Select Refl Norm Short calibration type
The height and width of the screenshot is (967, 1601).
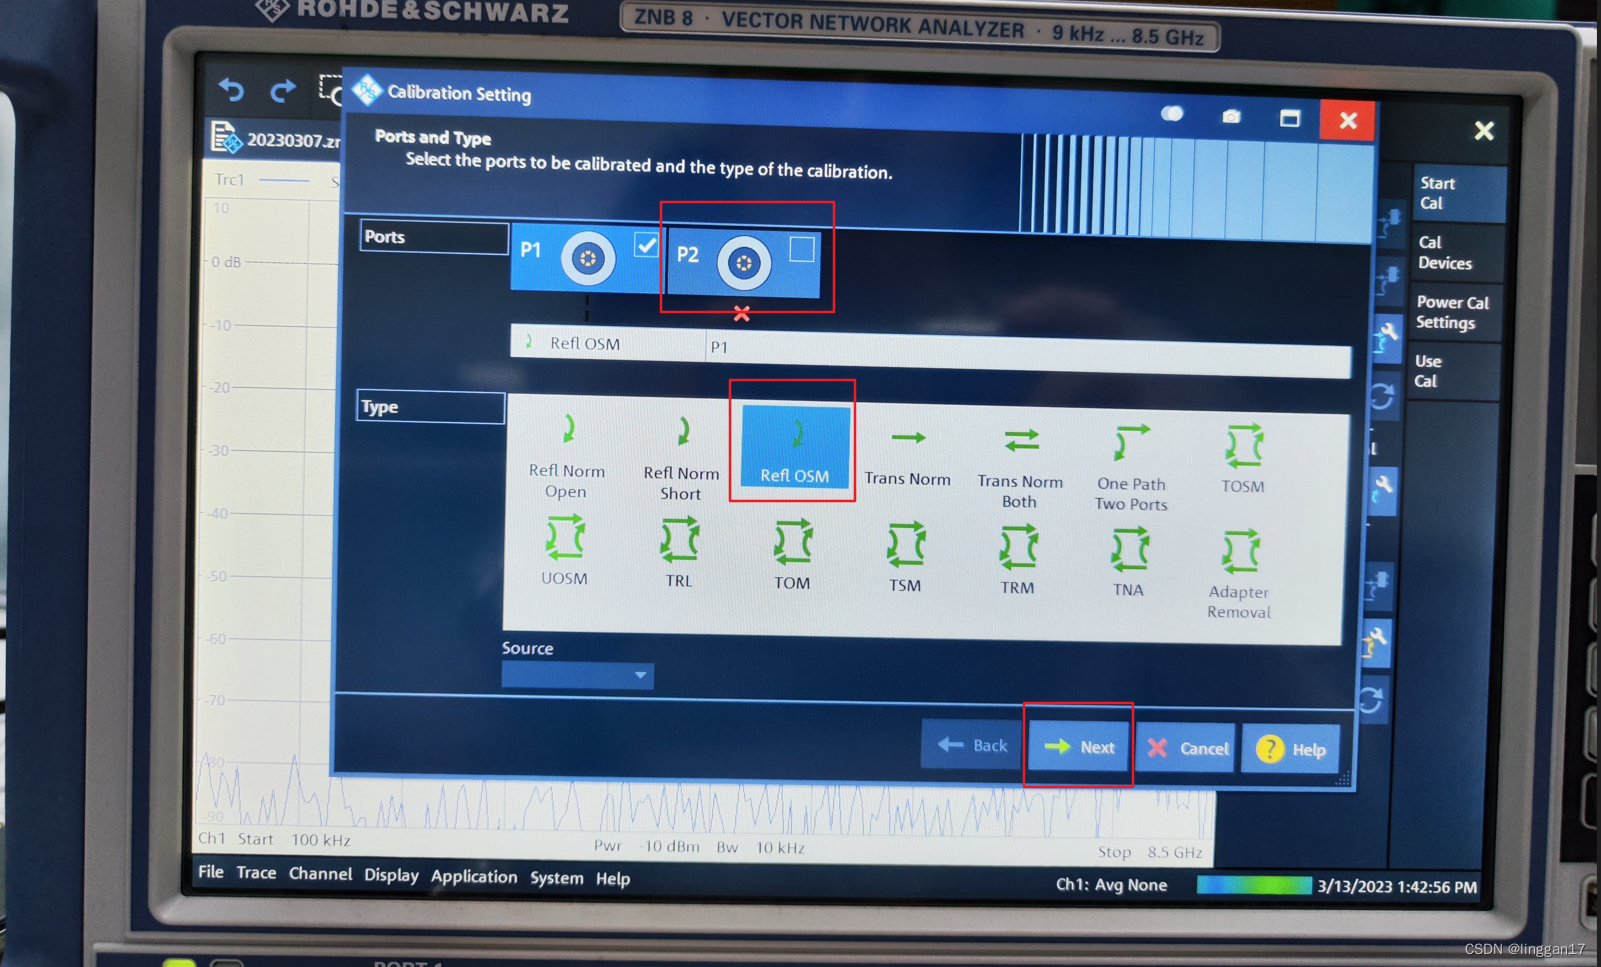[681, 458]
